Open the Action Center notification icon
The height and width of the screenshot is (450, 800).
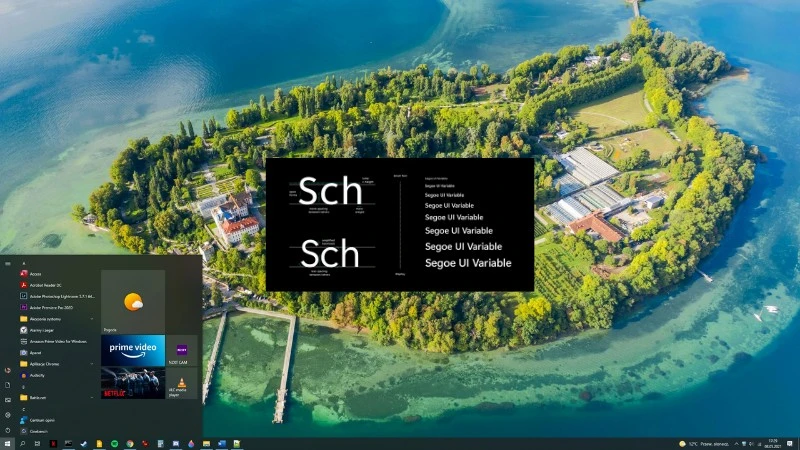(790, 444)
